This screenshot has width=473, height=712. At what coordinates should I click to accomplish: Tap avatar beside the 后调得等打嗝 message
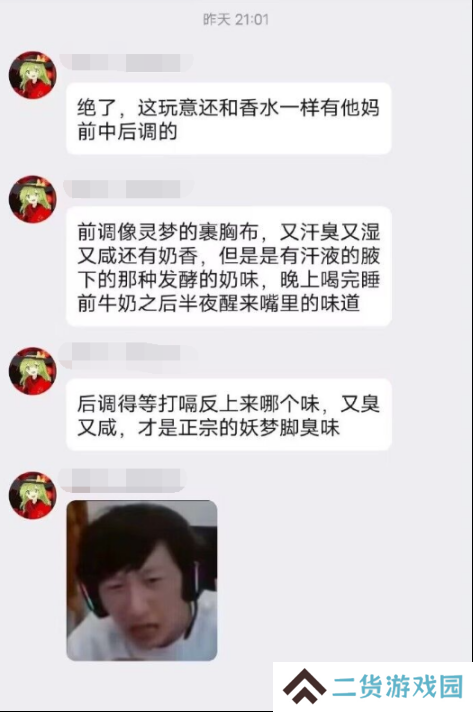click(x=33, y=371)
